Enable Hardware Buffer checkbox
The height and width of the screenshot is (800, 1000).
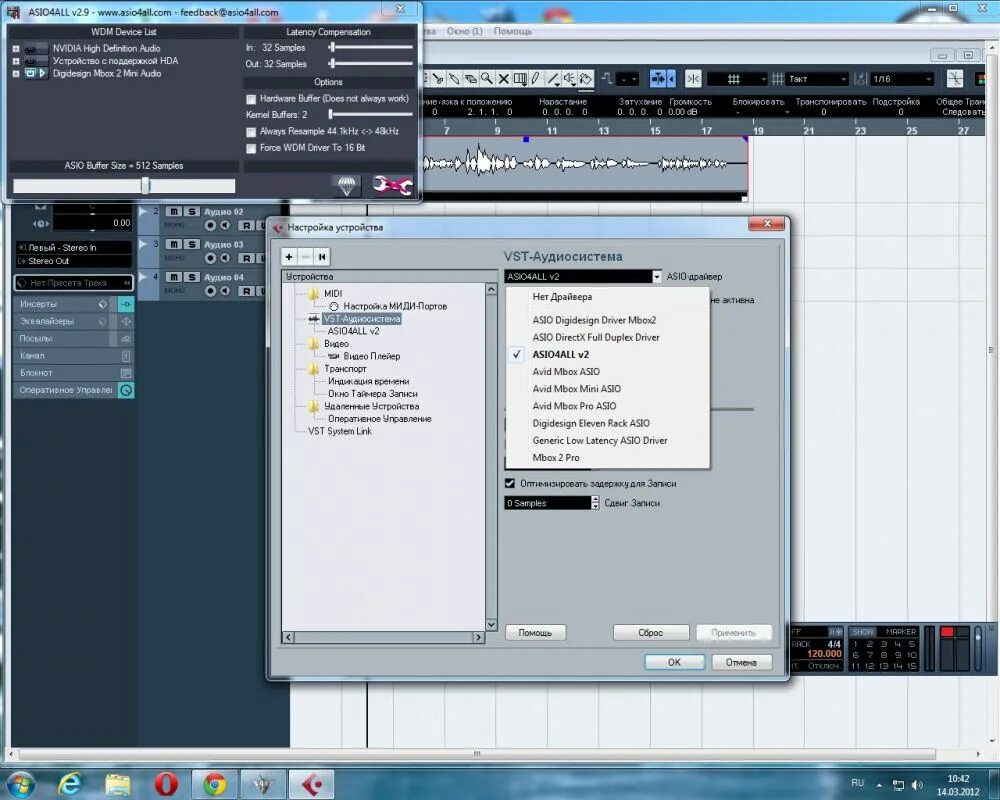[251, 99]
